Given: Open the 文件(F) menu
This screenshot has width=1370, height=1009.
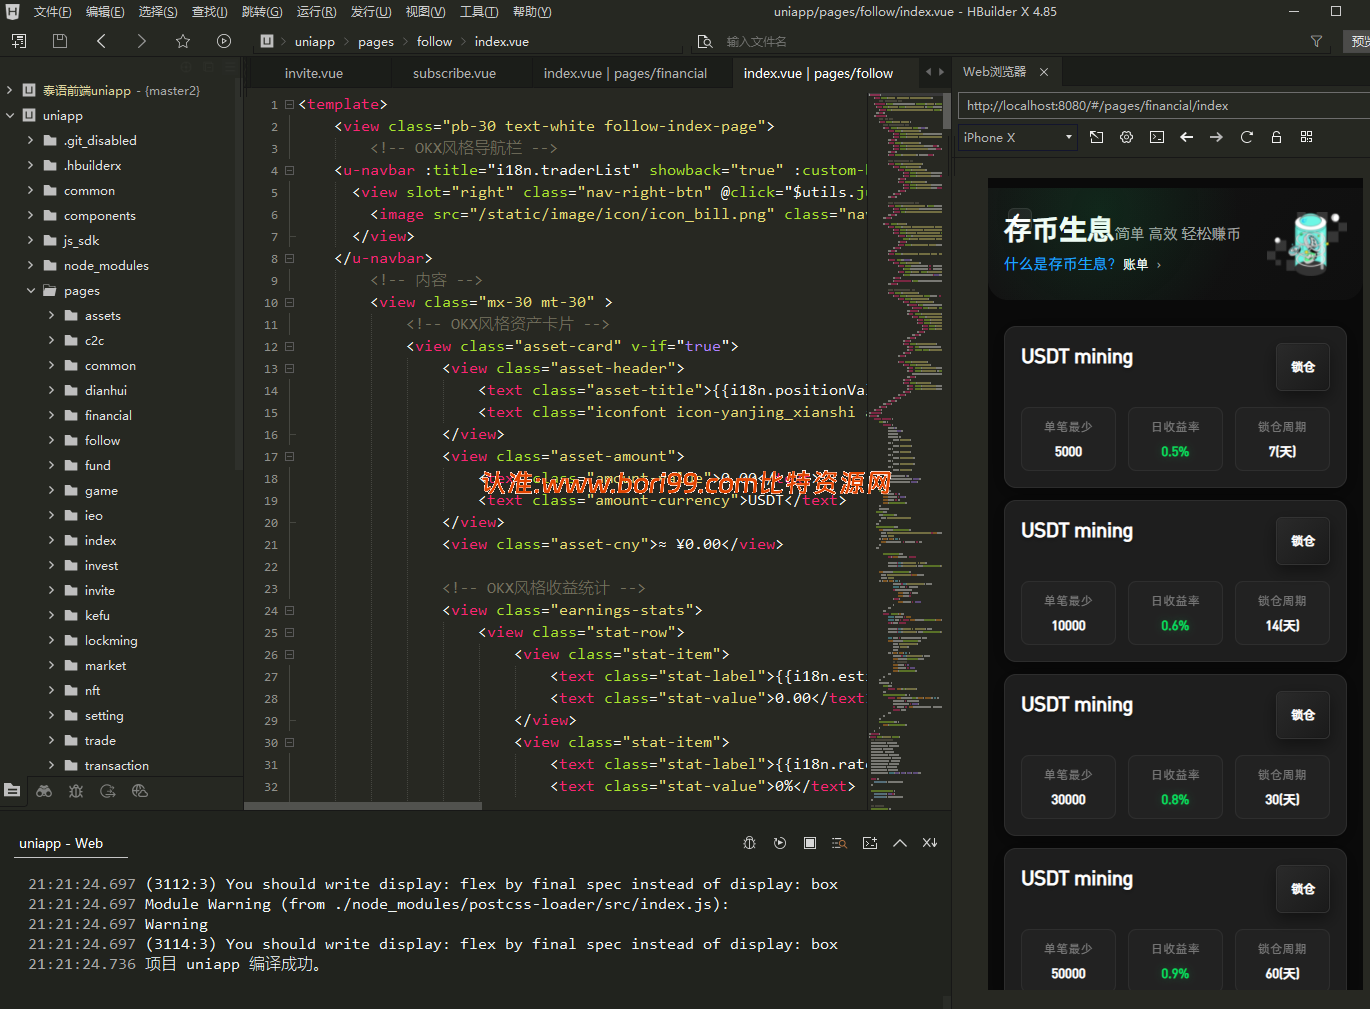Looking at the screenshot, I should [x=52, y=12].
